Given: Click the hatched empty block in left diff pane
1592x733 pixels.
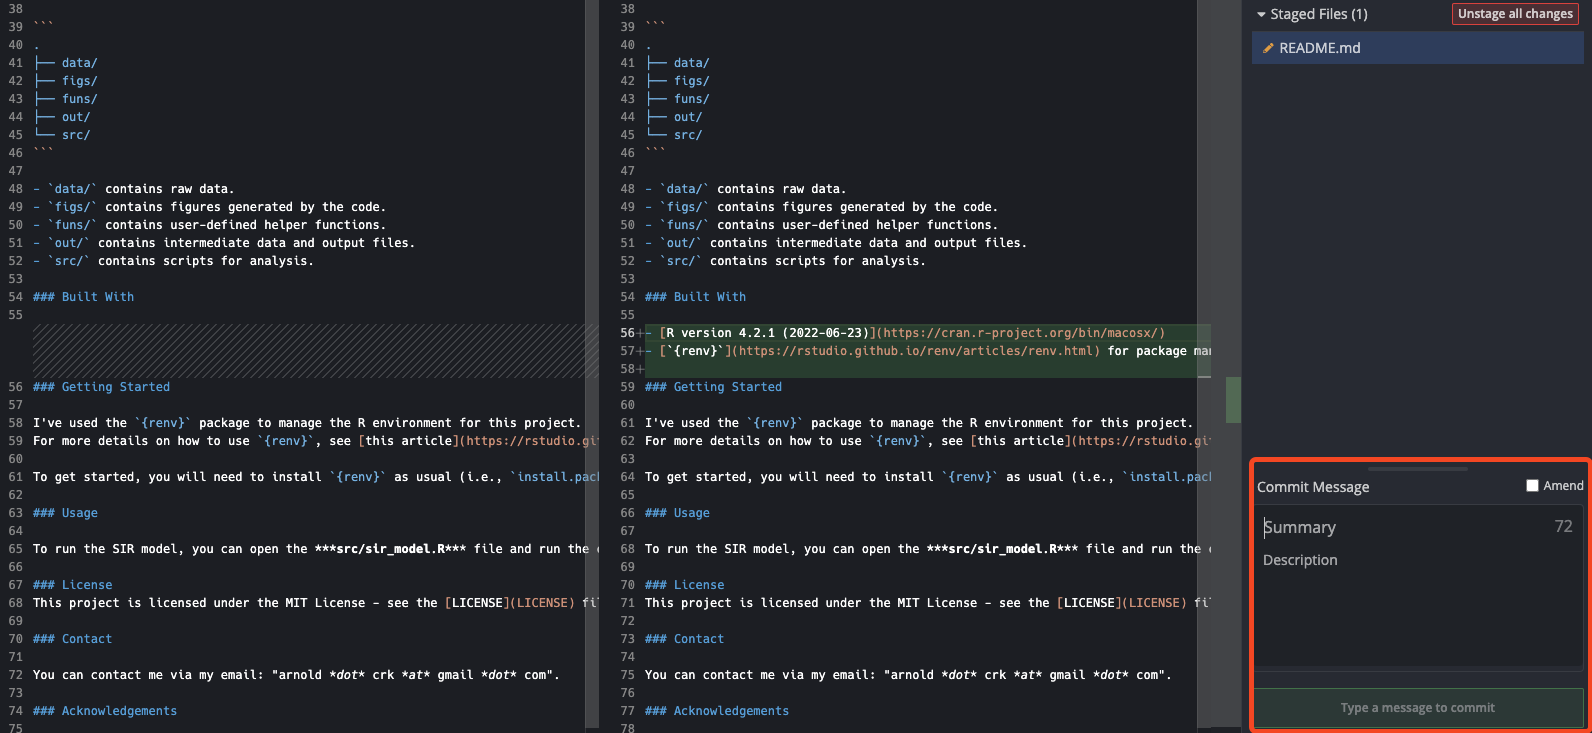Looking at the screenshot, I should [315, 351].
